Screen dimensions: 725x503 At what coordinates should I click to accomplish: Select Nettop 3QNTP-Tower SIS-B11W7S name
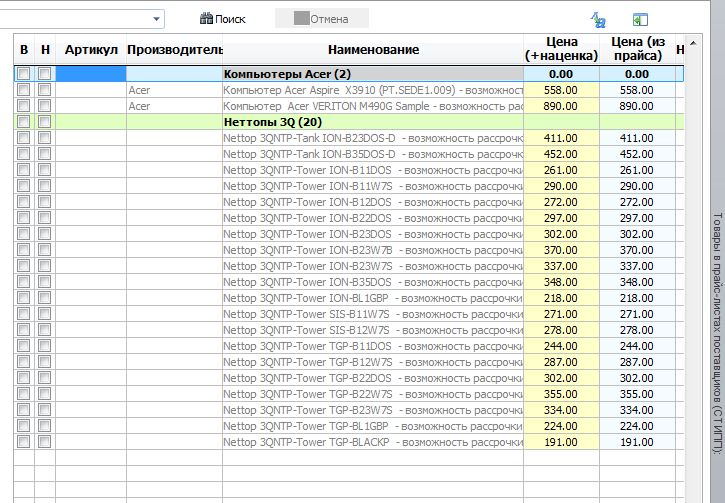[373, 314]
